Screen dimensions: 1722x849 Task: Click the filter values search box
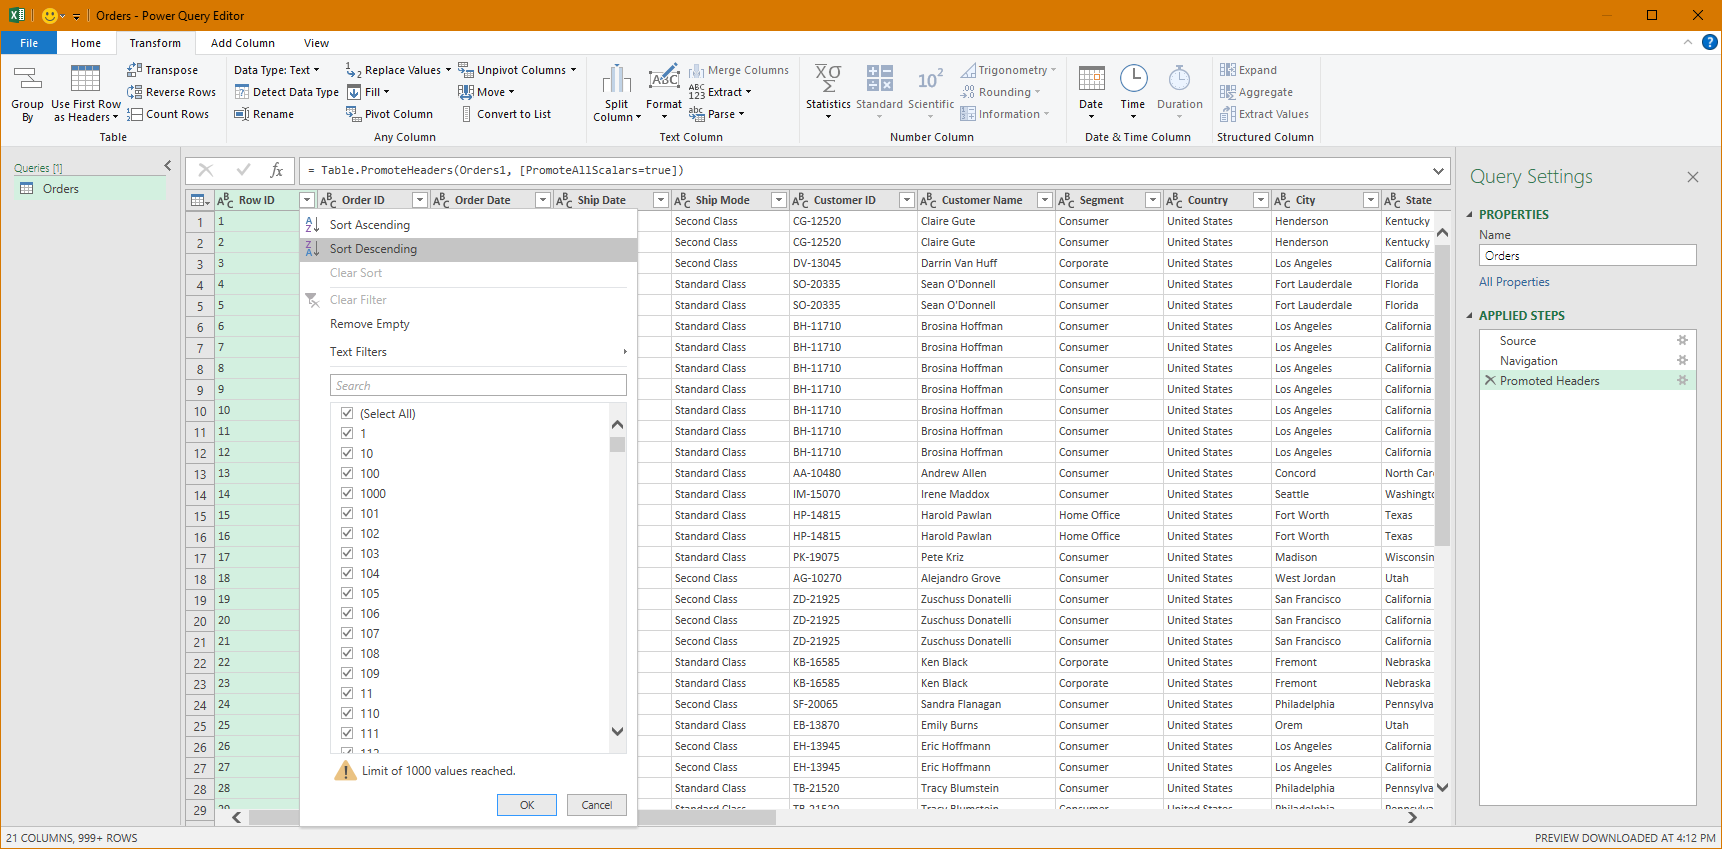click(x=478, y=386)
